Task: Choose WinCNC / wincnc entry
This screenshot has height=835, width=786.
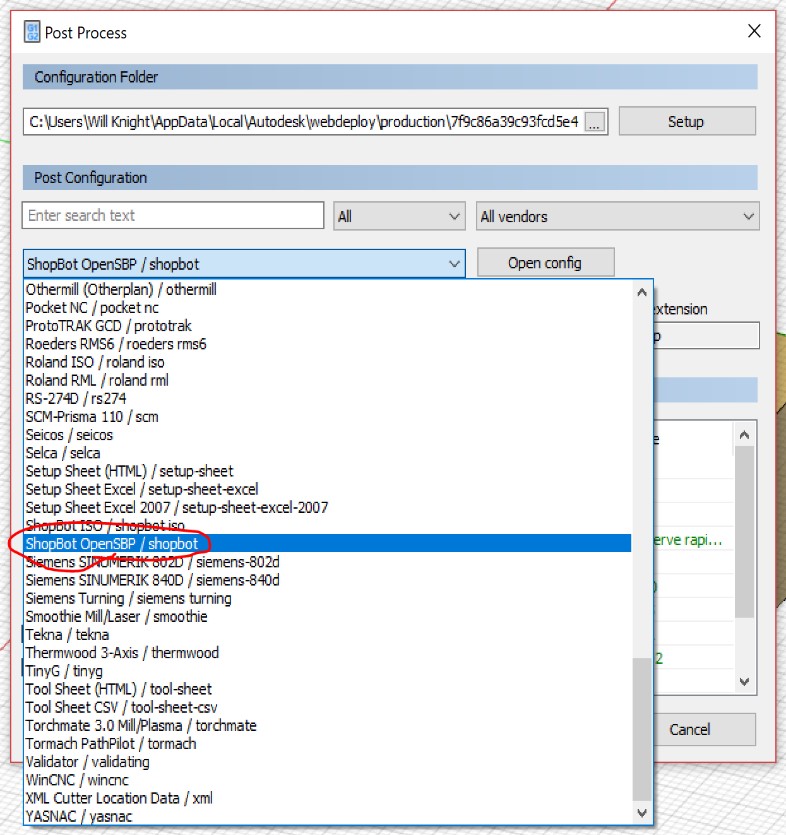Action: (x=328, y=780)
